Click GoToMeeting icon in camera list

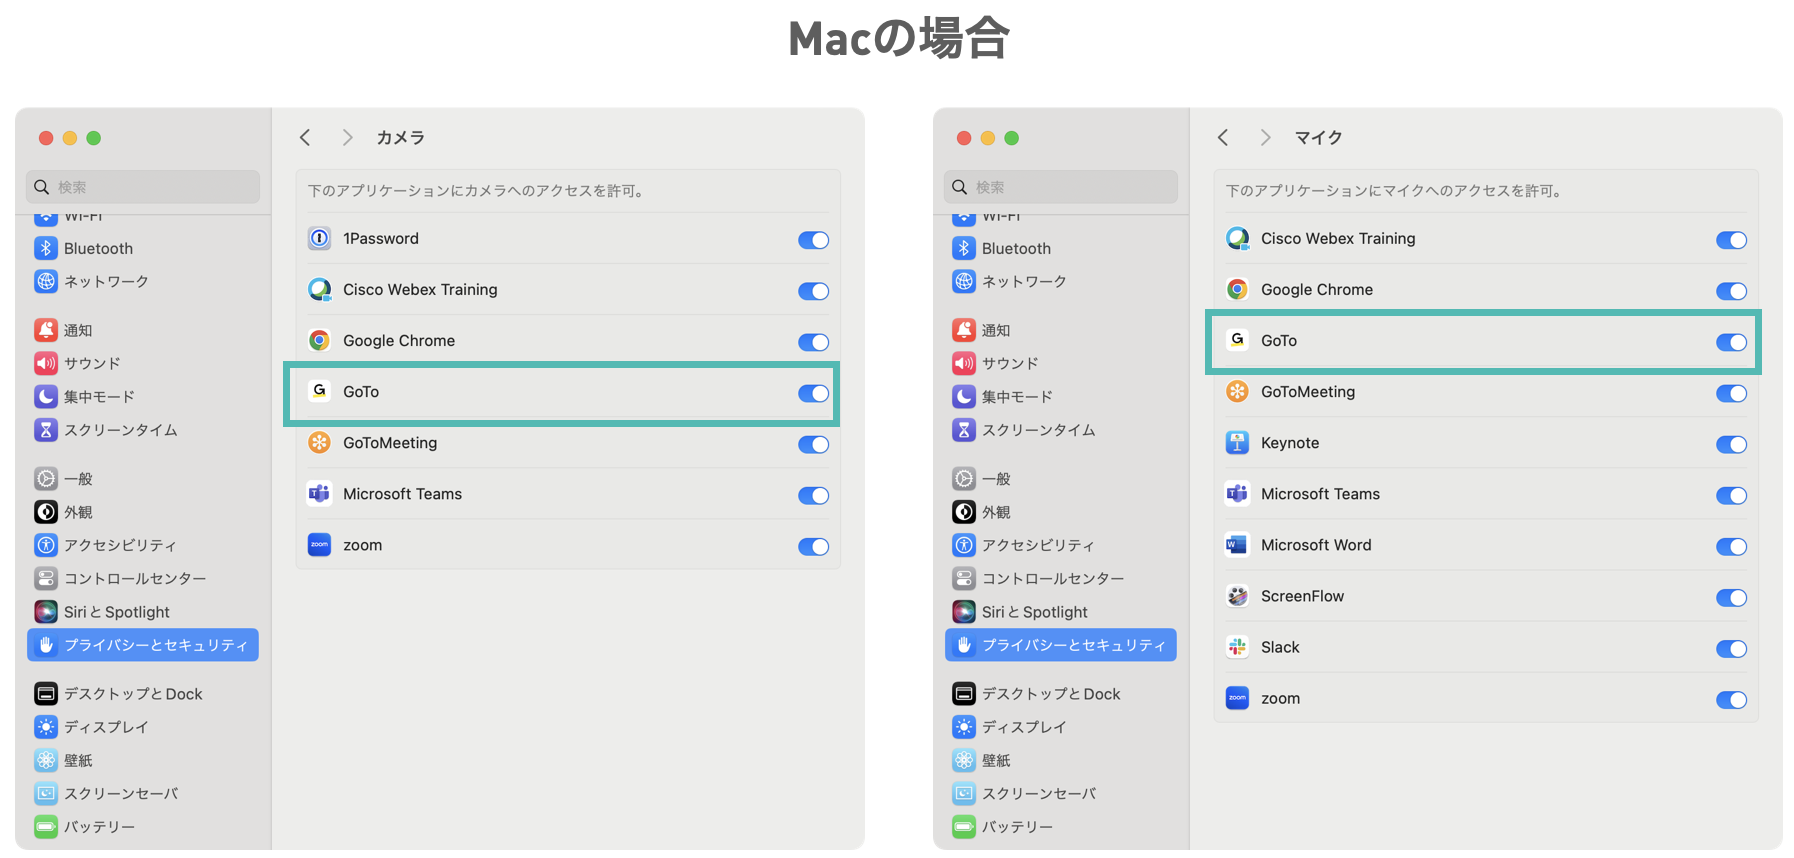click(x=319, y=442)
